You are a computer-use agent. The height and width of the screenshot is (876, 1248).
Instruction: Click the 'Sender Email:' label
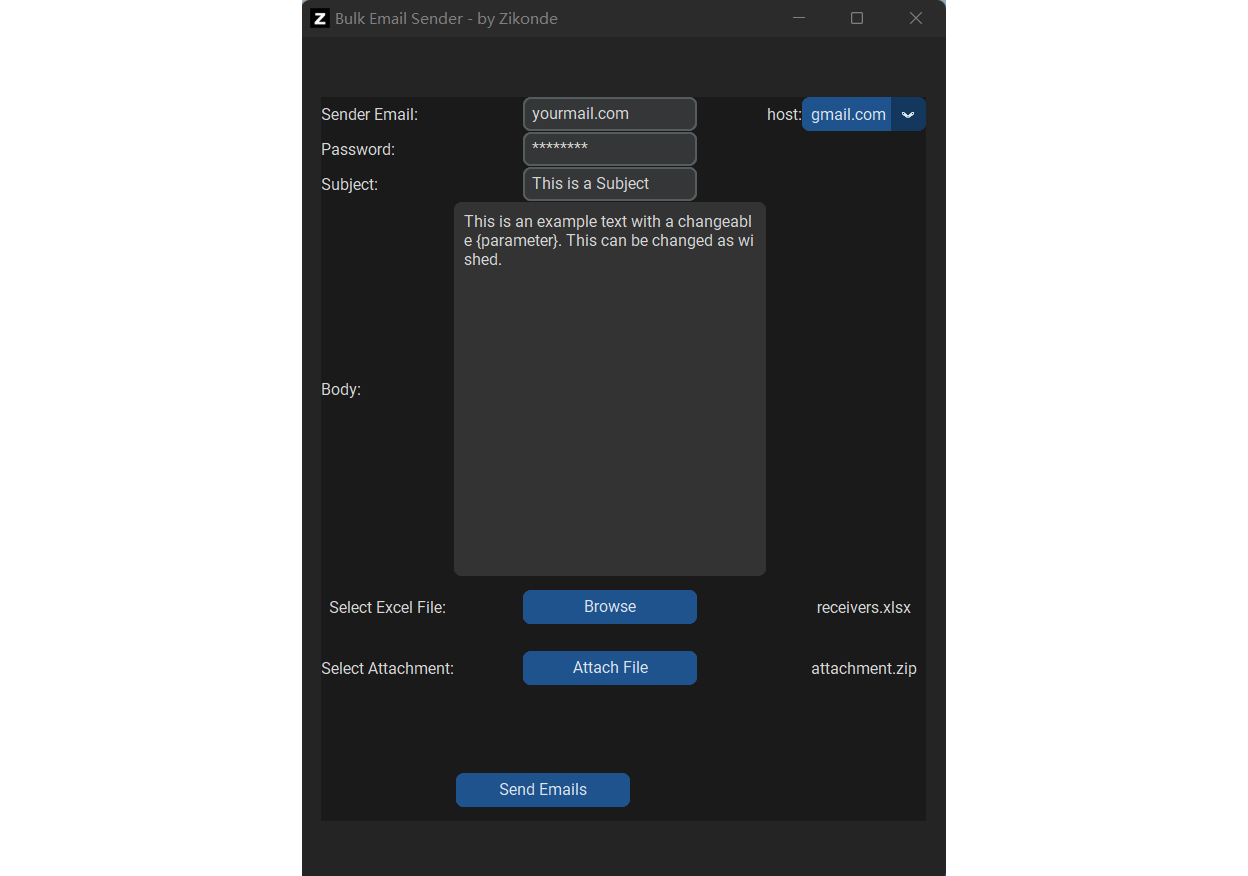[x=369, y=114]
